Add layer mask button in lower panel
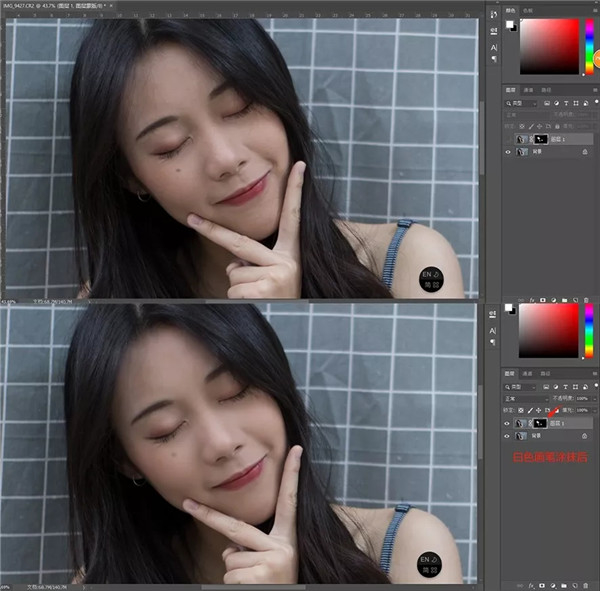Image resolution: width=600 pixels, height=591 pixels. [x=542, y=586]
